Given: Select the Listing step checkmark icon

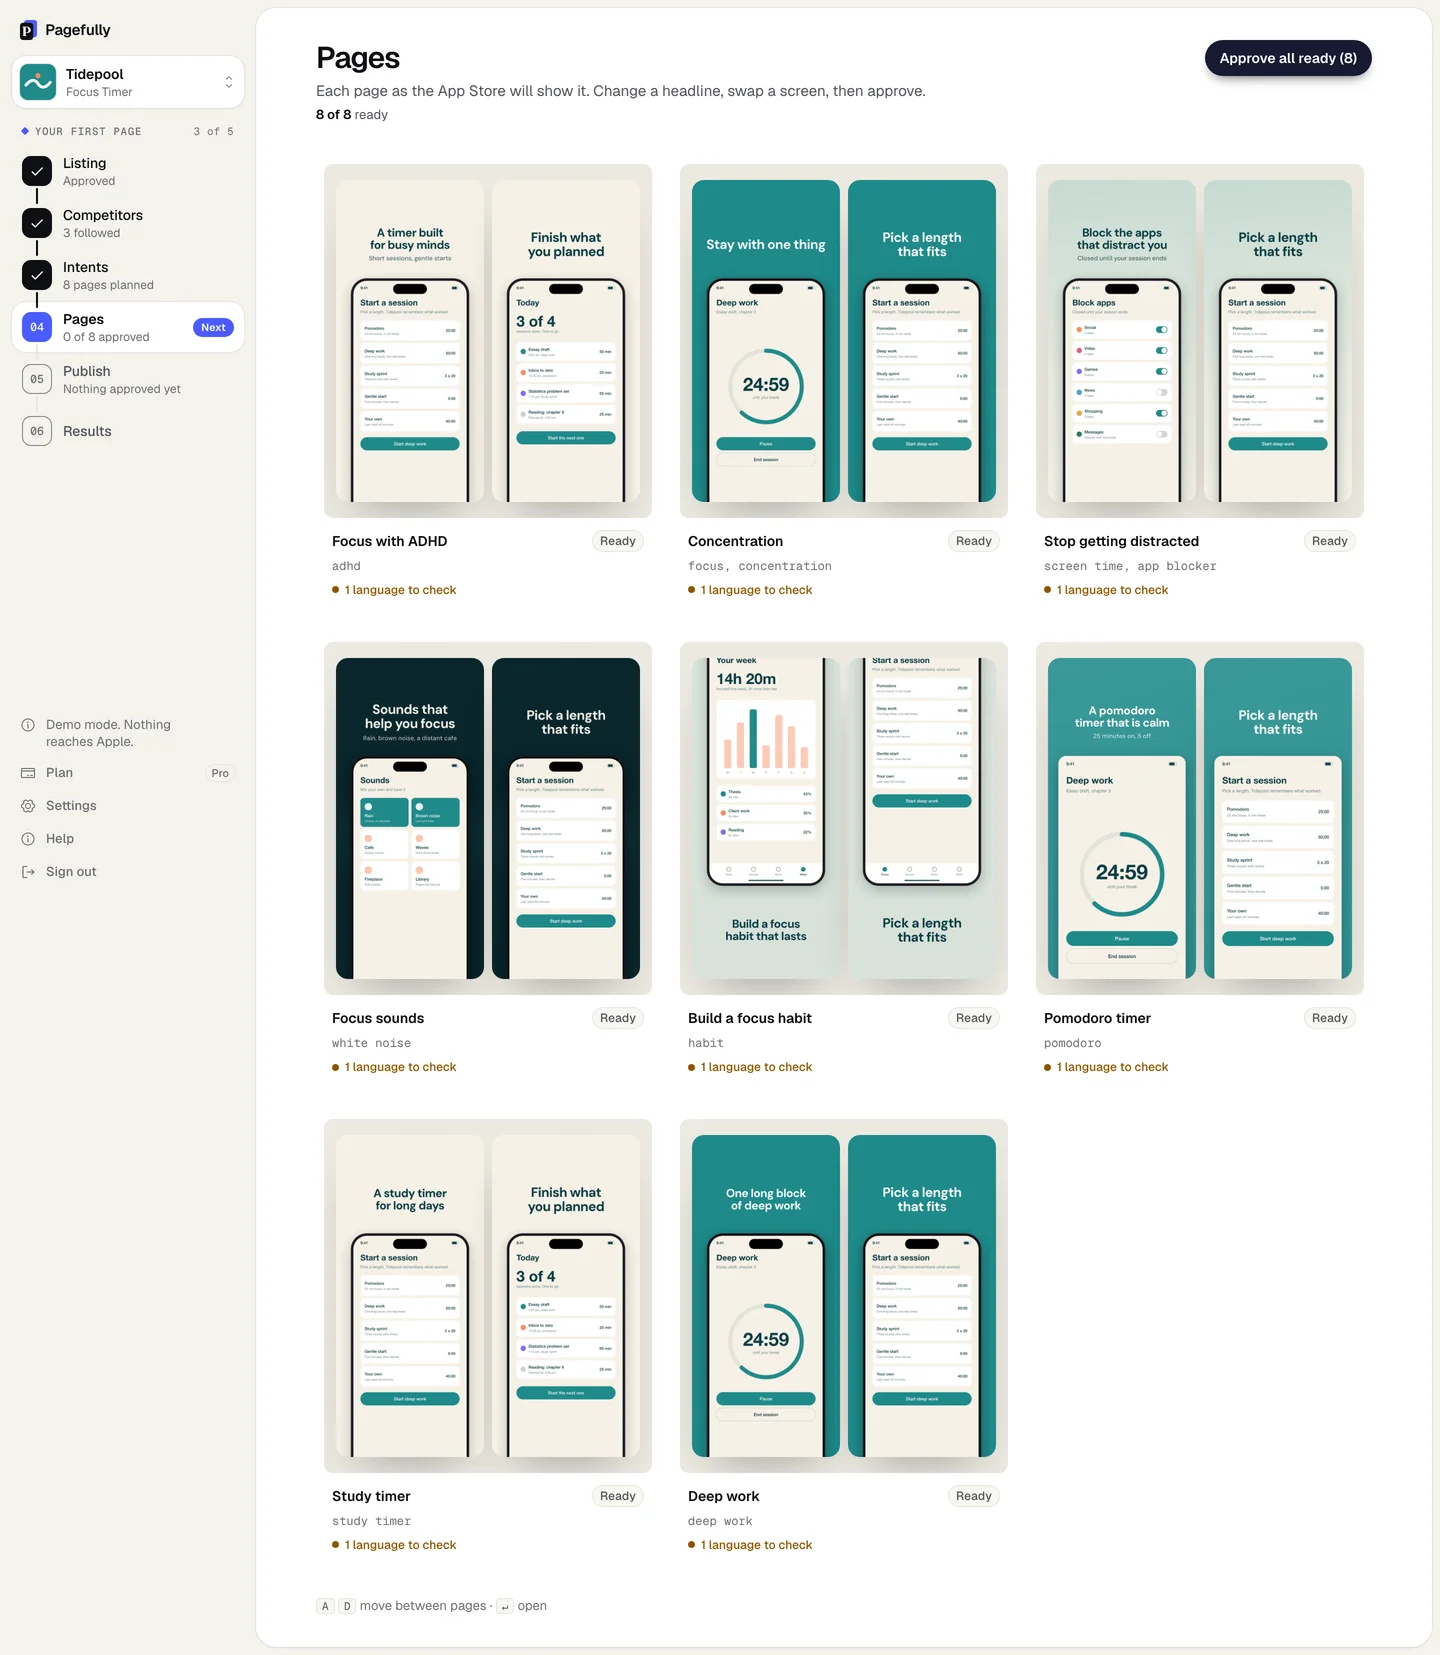Looking at the screenshot, I should pos(37,171).
